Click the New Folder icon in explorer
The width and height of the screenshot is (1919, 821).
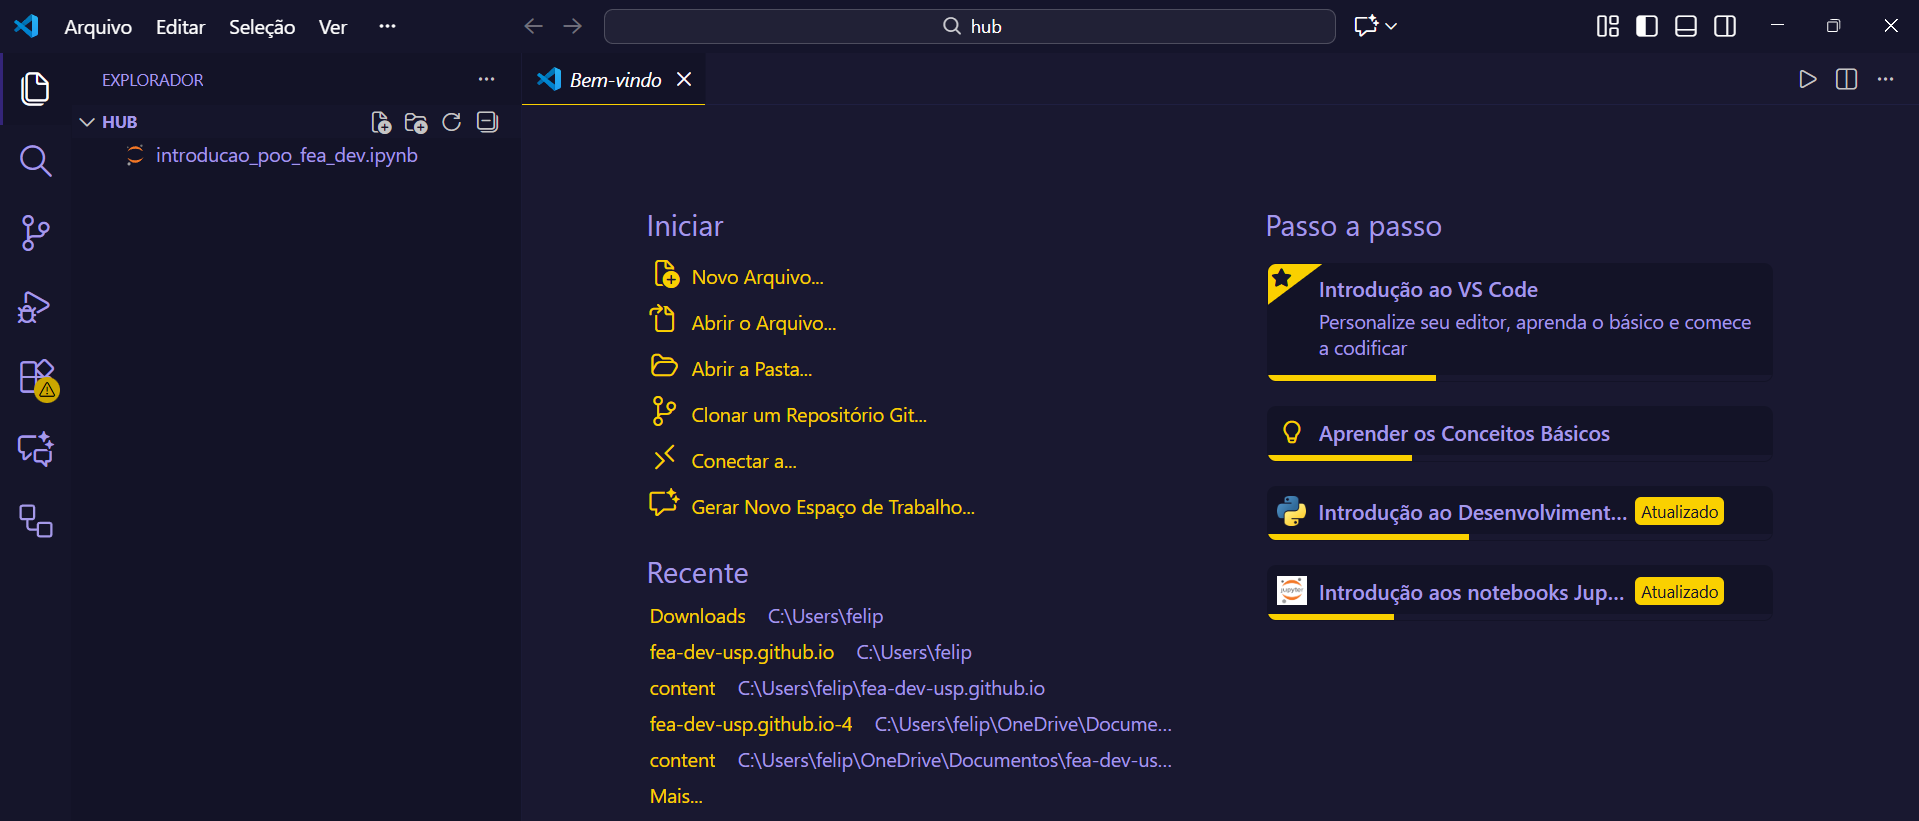(416, 122)
